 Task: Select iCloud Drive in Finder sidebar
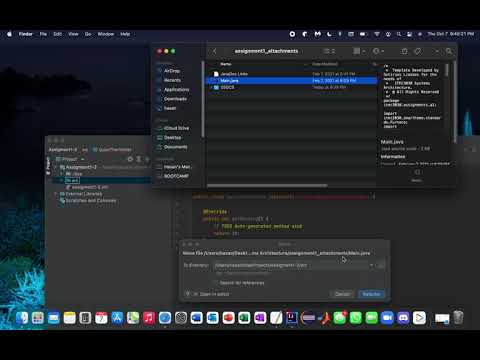pyautogui.click(x=176, y=128)
